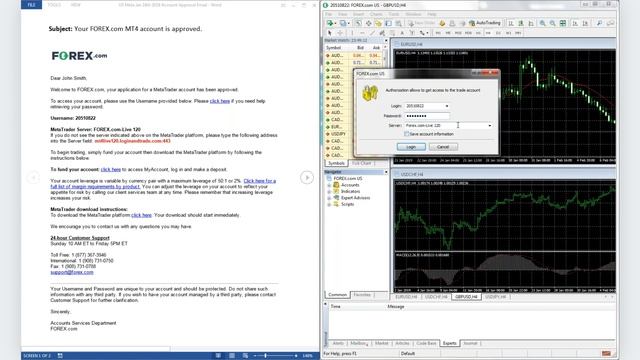Click the Word FILE tab
The image size is (640, 360).
point(31,5)
